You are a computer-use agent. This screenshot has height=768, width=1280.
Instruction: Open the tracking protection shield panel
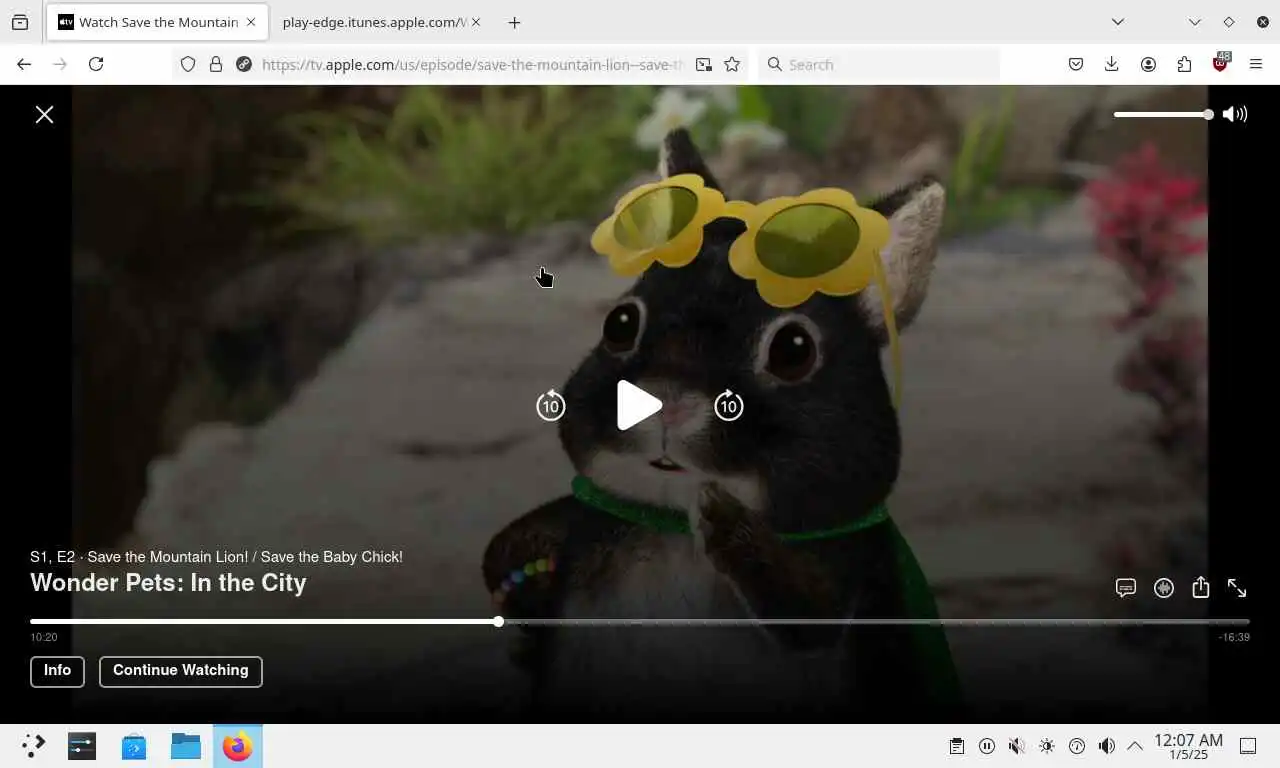pos(188,64)
